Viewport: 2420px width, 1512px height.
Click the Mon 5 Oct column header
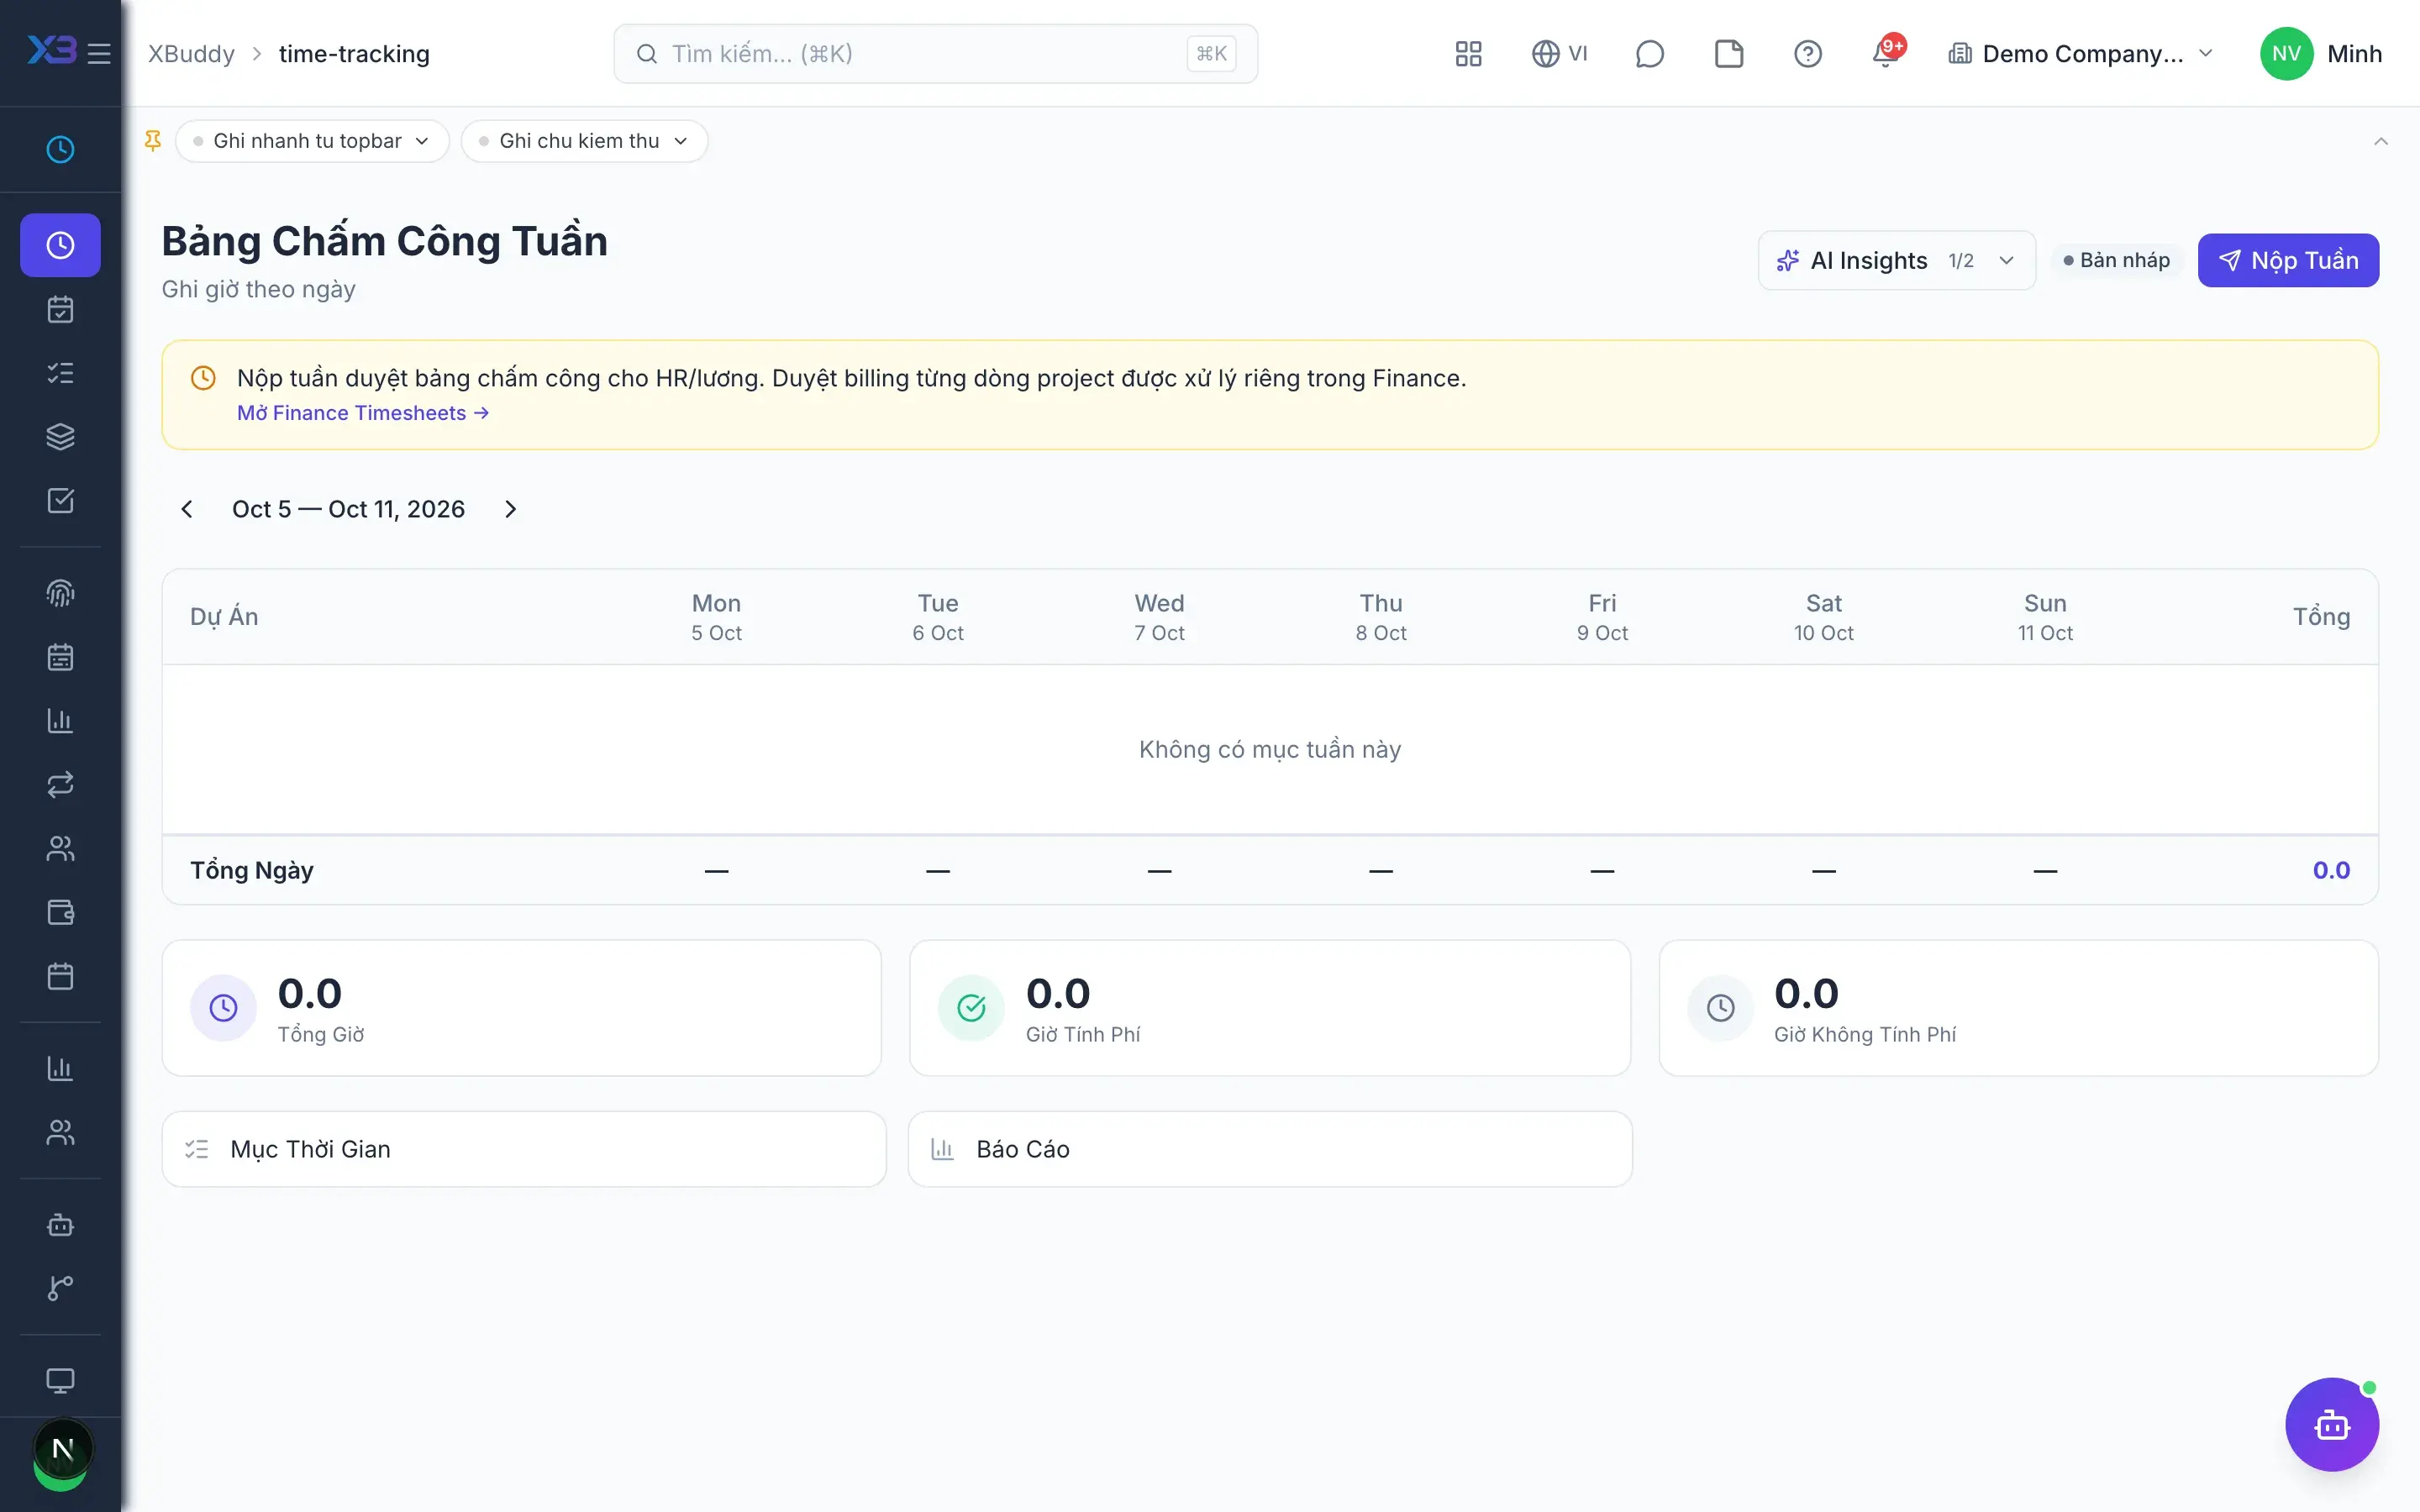point(716,617)
